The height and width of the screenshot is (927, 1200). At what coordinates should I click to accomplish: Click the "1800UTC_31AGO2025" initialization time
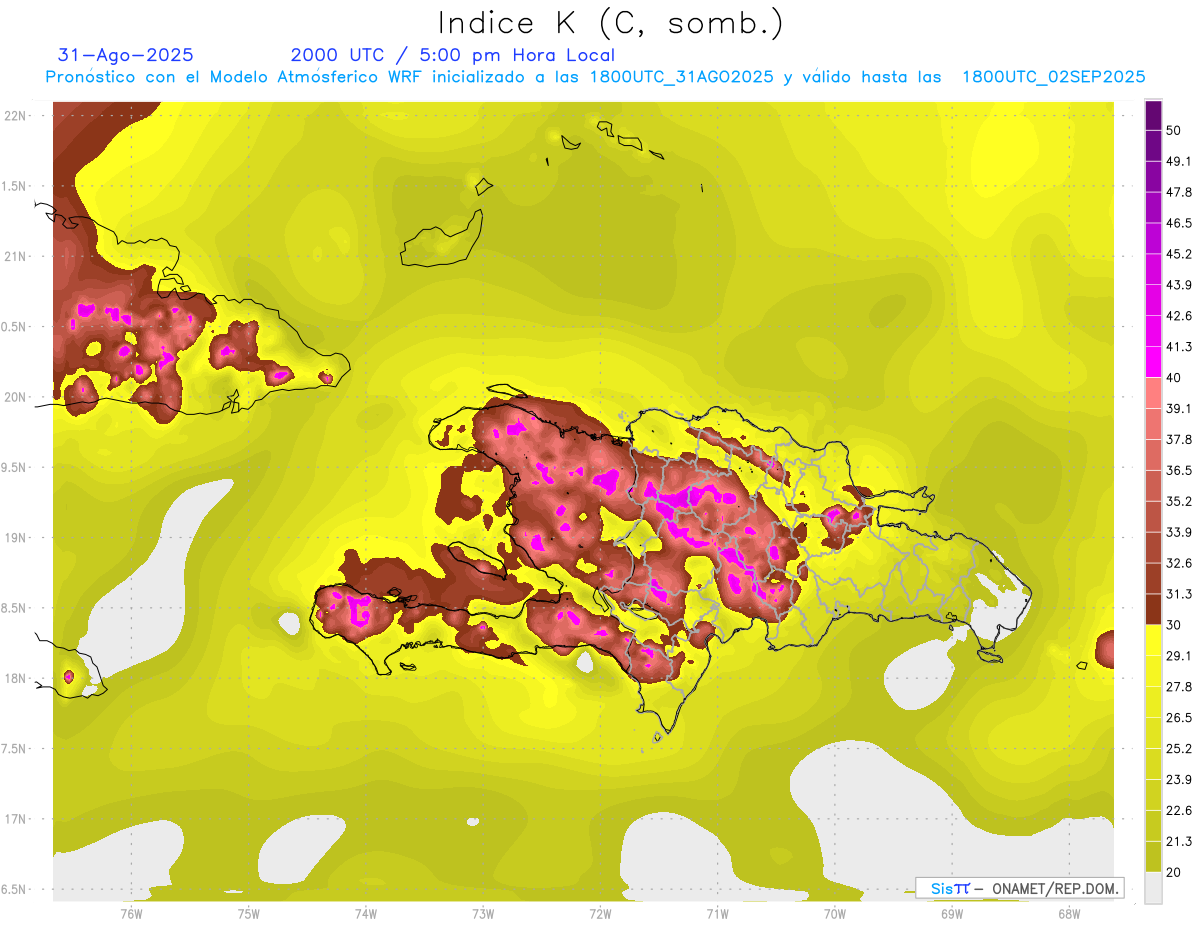pos(682,77)
